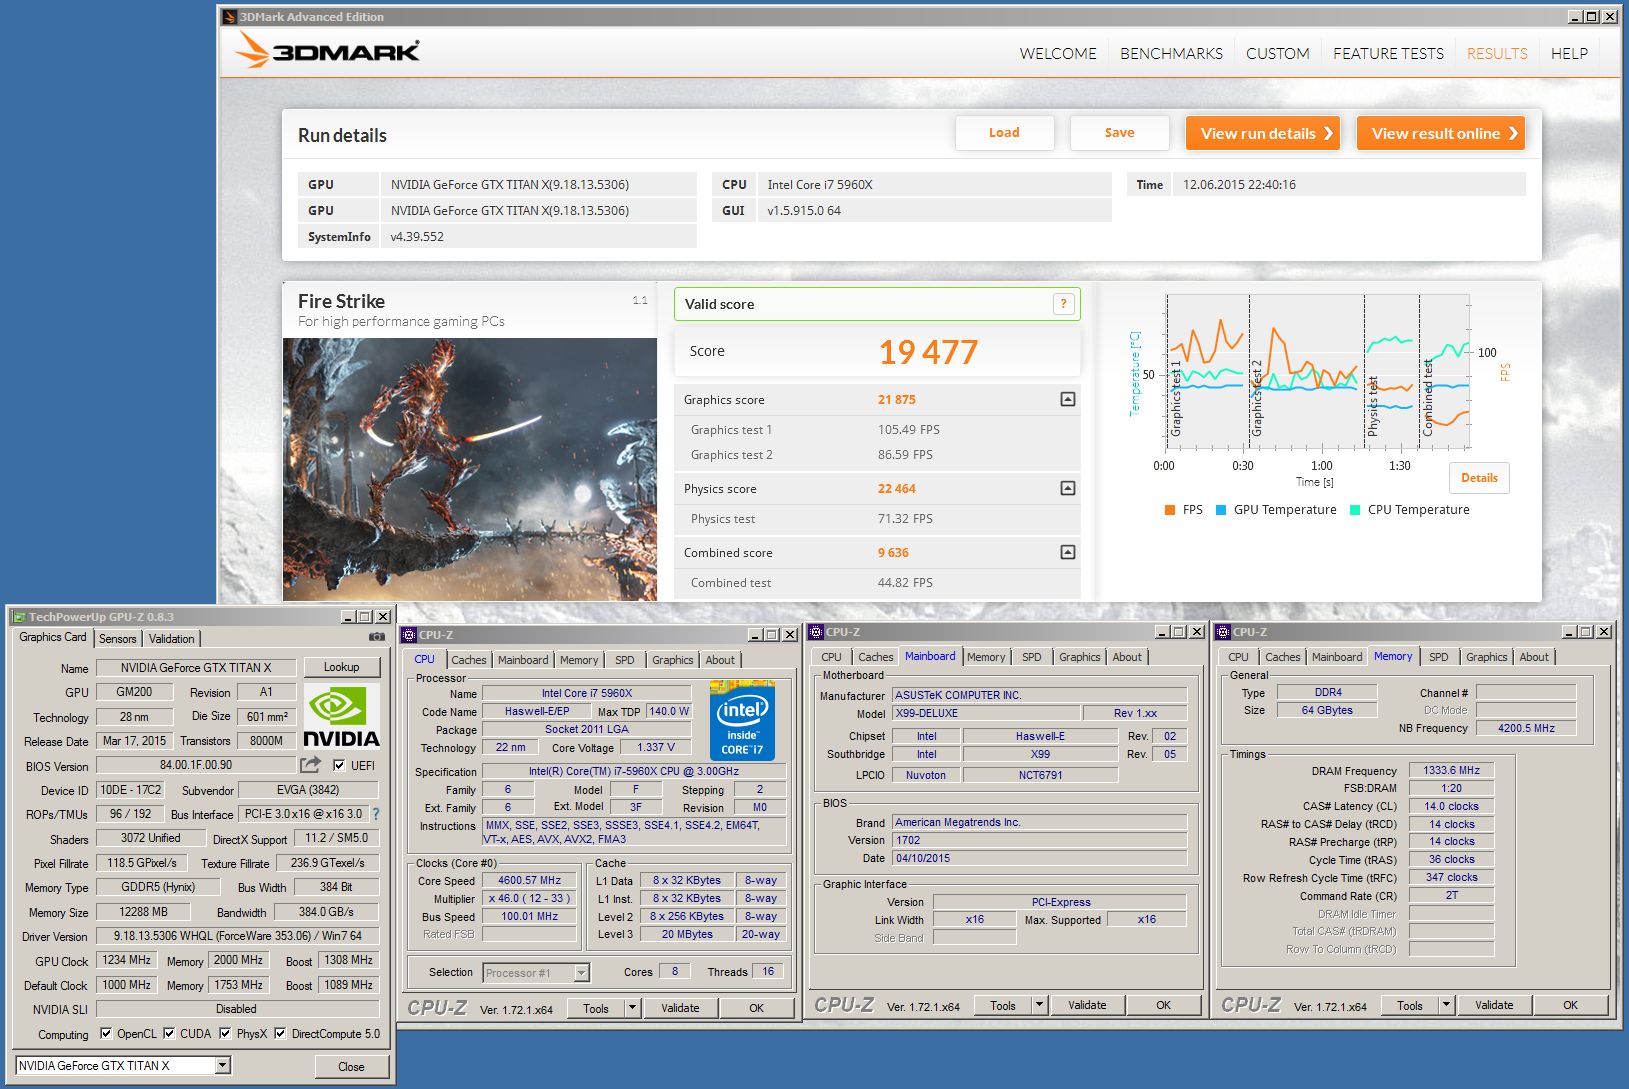
Task: Click Validate in the Mainboard CPU-Z window
Action: click(1087, 1005)
